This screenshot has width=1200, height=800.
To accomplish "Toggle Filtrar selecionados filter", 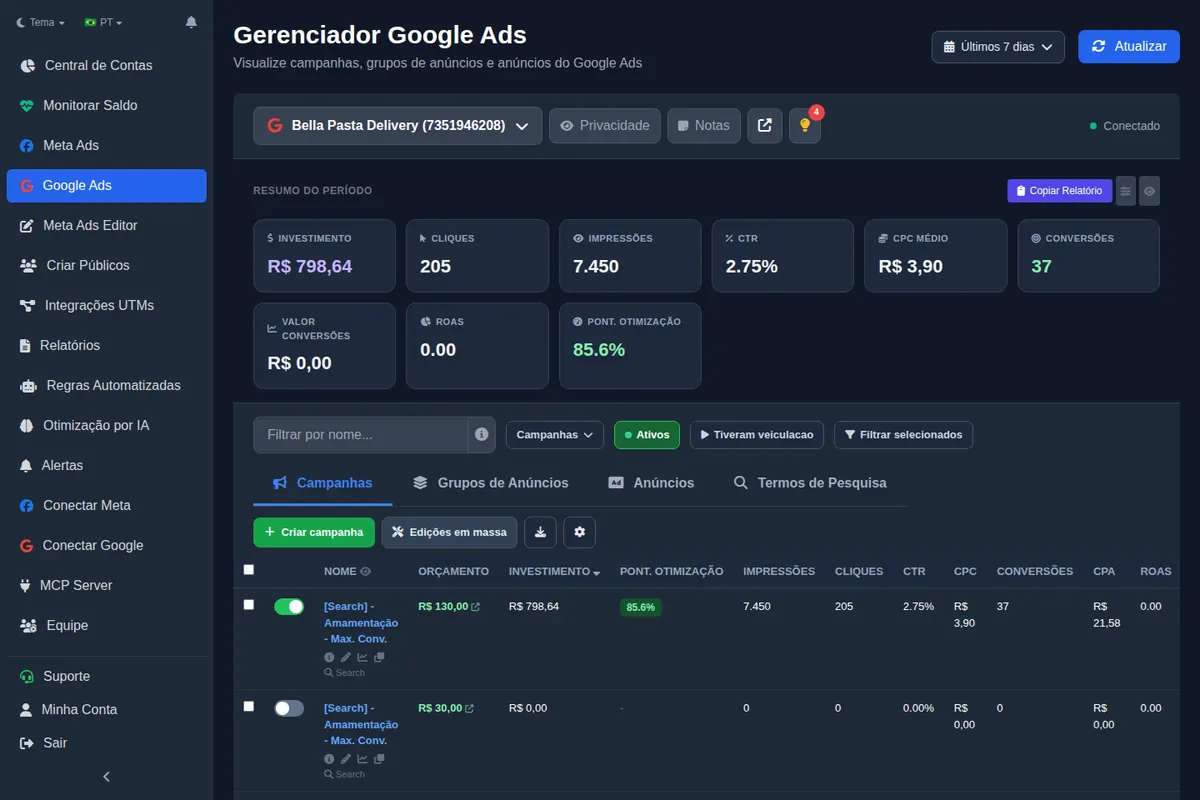I will (903, 435).
